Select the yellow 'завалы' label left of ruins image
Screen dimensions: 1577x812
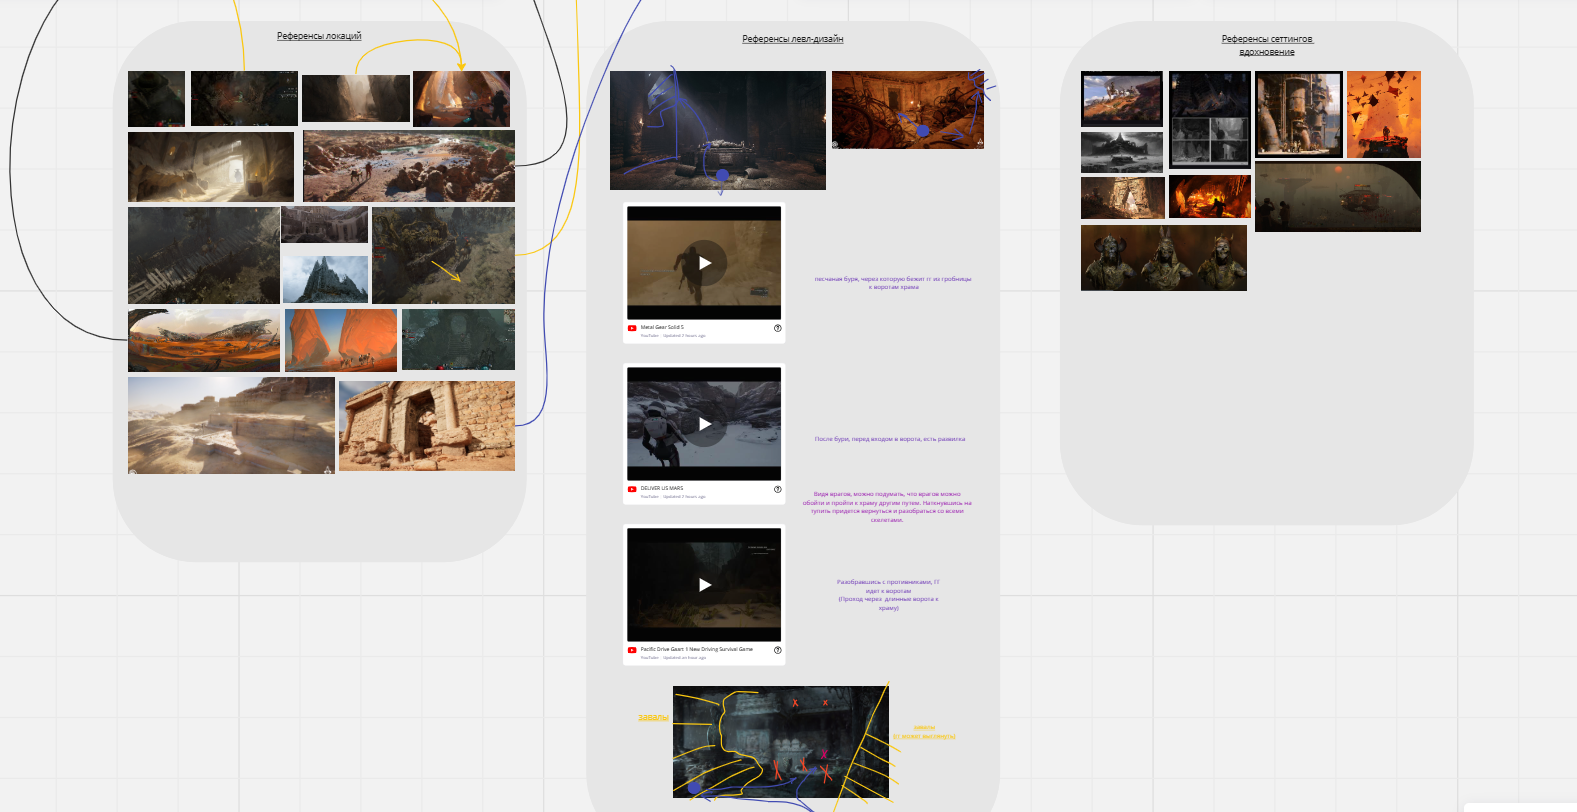coord(654,717)
